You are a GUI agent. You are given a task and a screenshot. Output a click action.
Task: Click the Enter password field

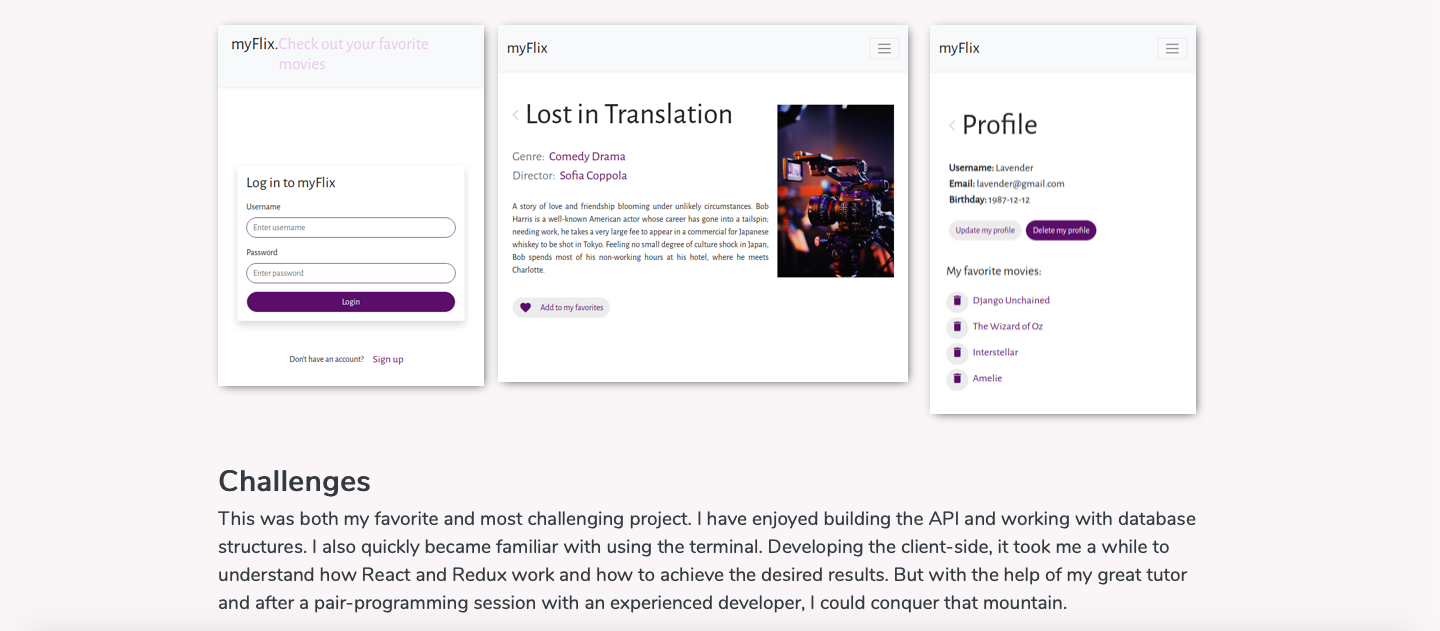351,273
